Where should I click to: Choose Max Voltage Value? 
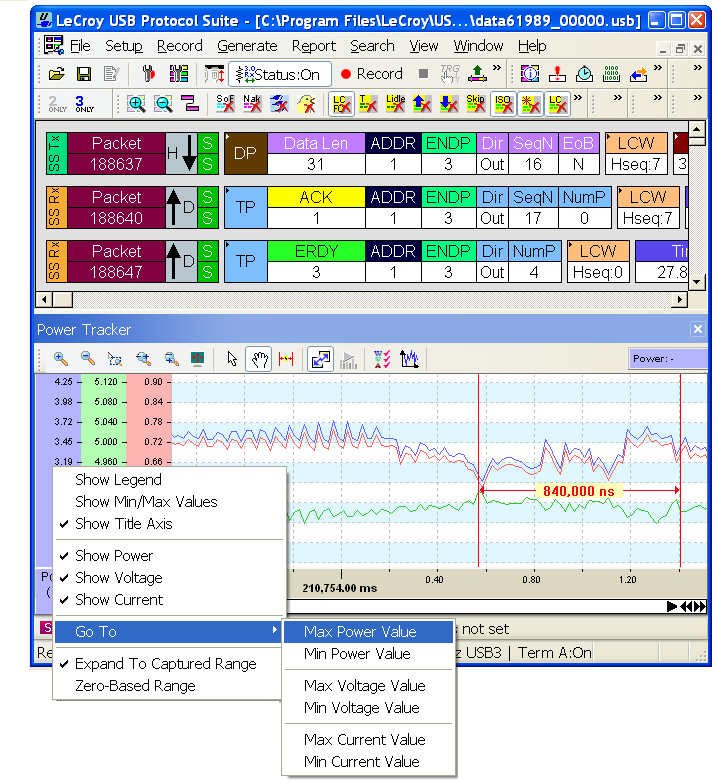[x=368, y=686]
